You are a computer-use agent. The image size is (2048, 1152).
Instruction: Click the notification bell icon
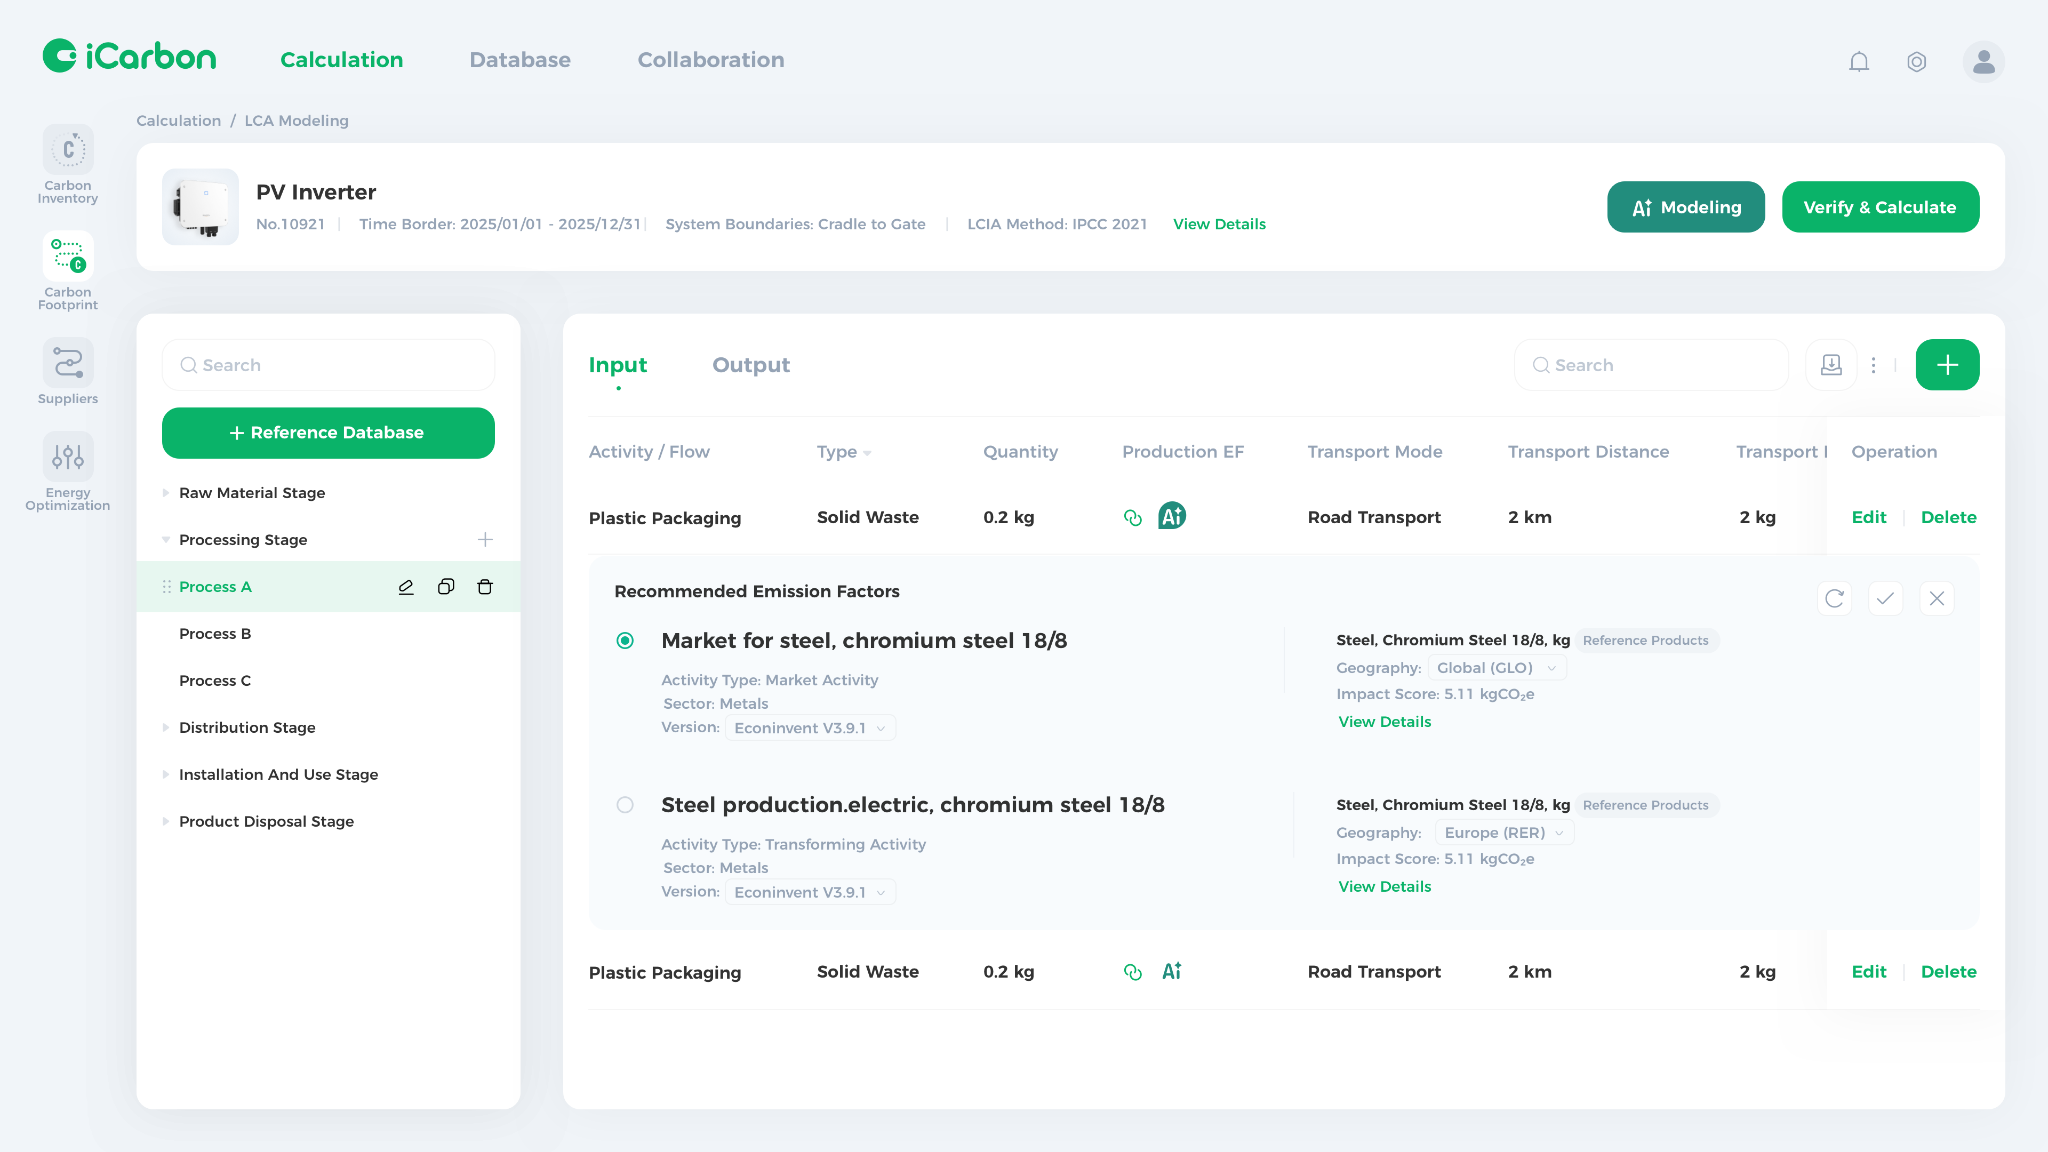click(1859, 62)
